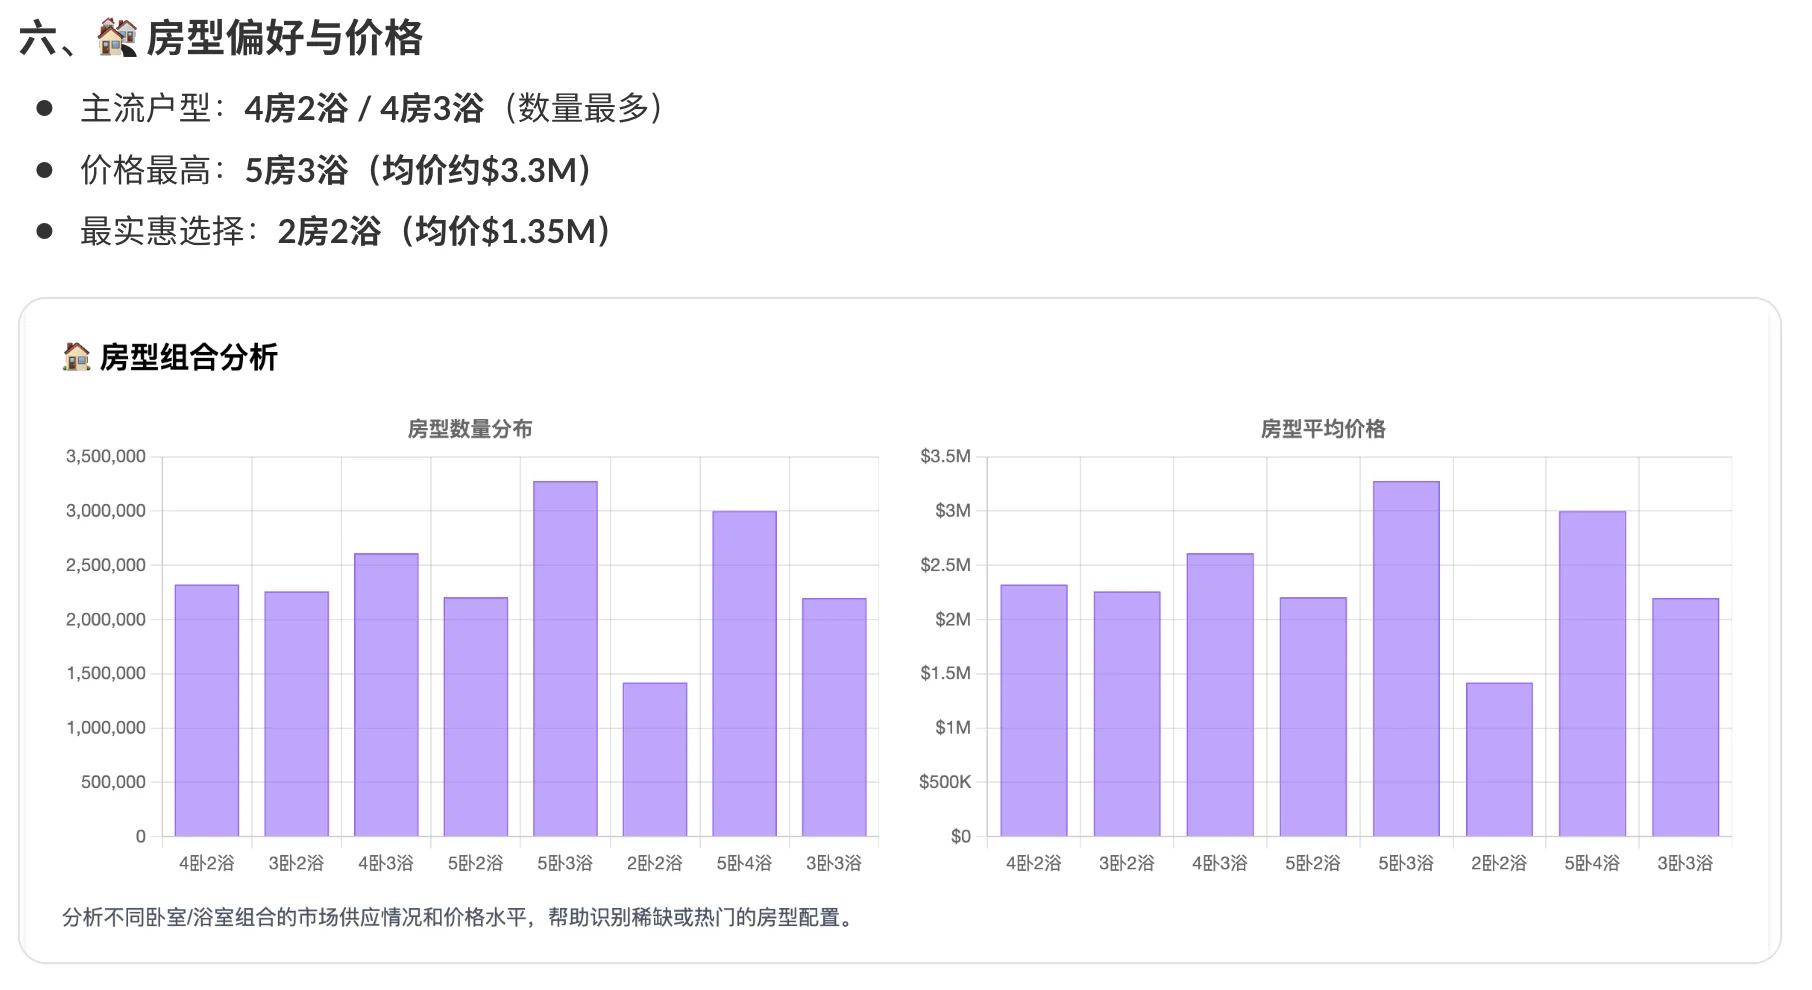This screenshot has height=990, width=1812.
Task: Click the 2卧2浴 bar in 房型平均价格 chart
Action: [x=1499, y=760]
